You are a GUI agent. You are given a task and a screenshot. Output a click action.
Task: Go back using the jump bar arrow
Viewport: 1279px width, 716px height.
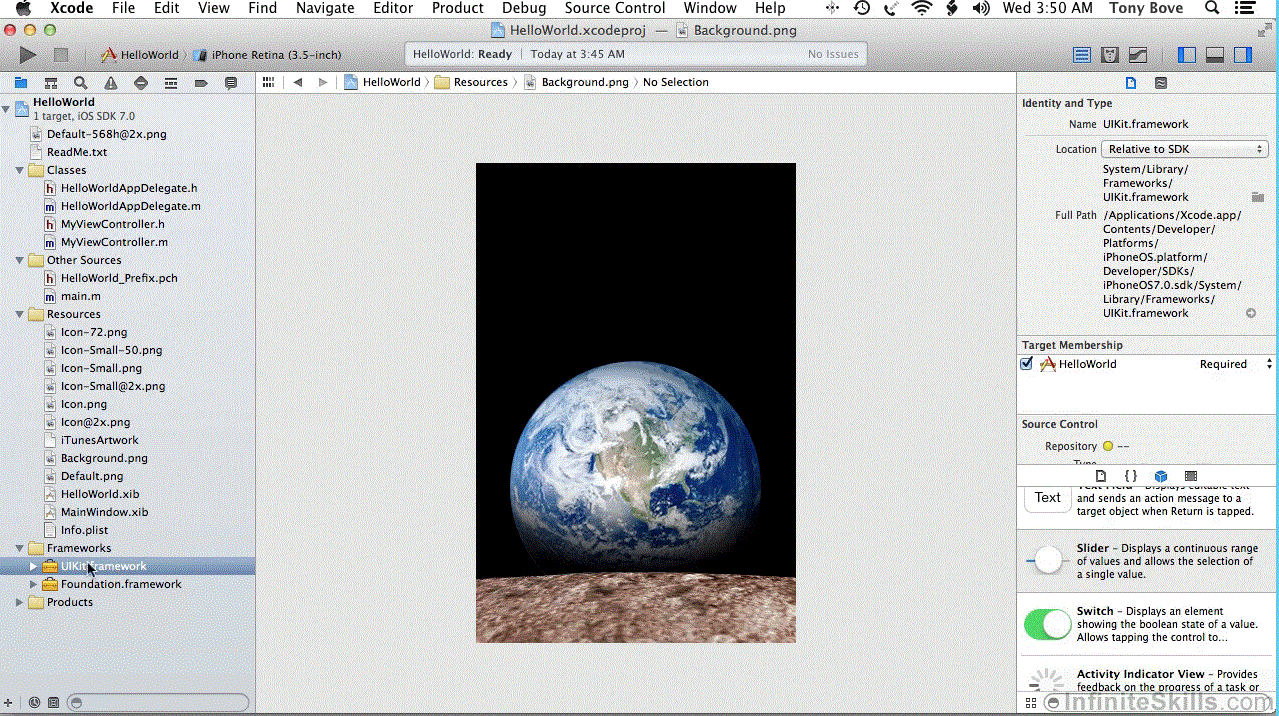pyautogui.click(x=298, y=82)
